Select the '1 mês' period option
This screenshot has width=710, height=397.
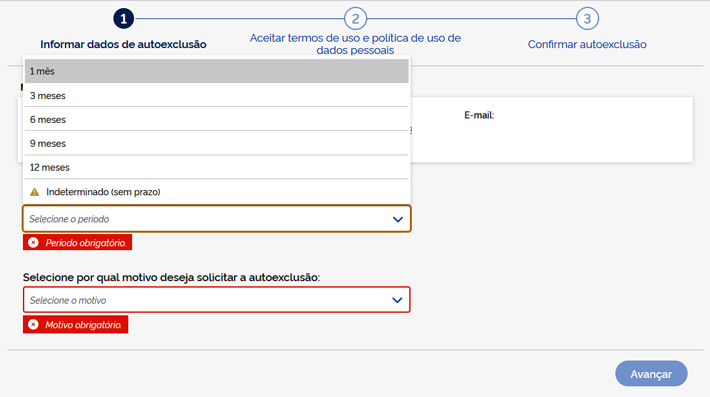coord(216,71)
